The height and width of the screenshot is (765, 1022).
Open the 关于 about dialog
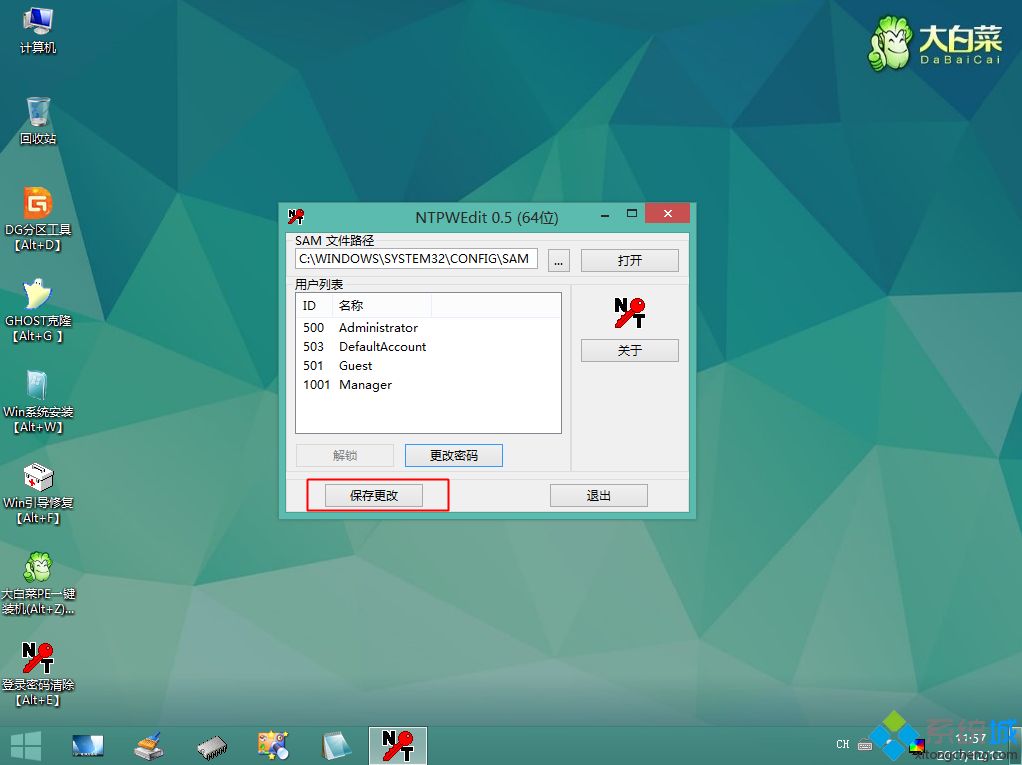[629, 350]
